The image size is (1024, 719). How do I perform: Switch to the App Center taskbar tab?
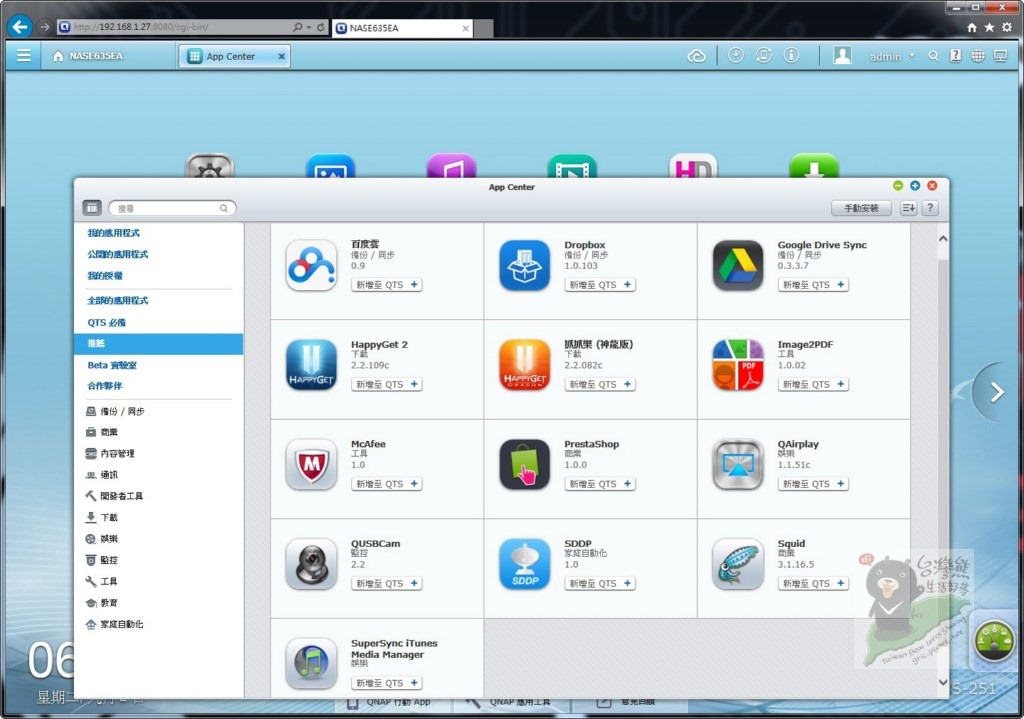[234, 56]
